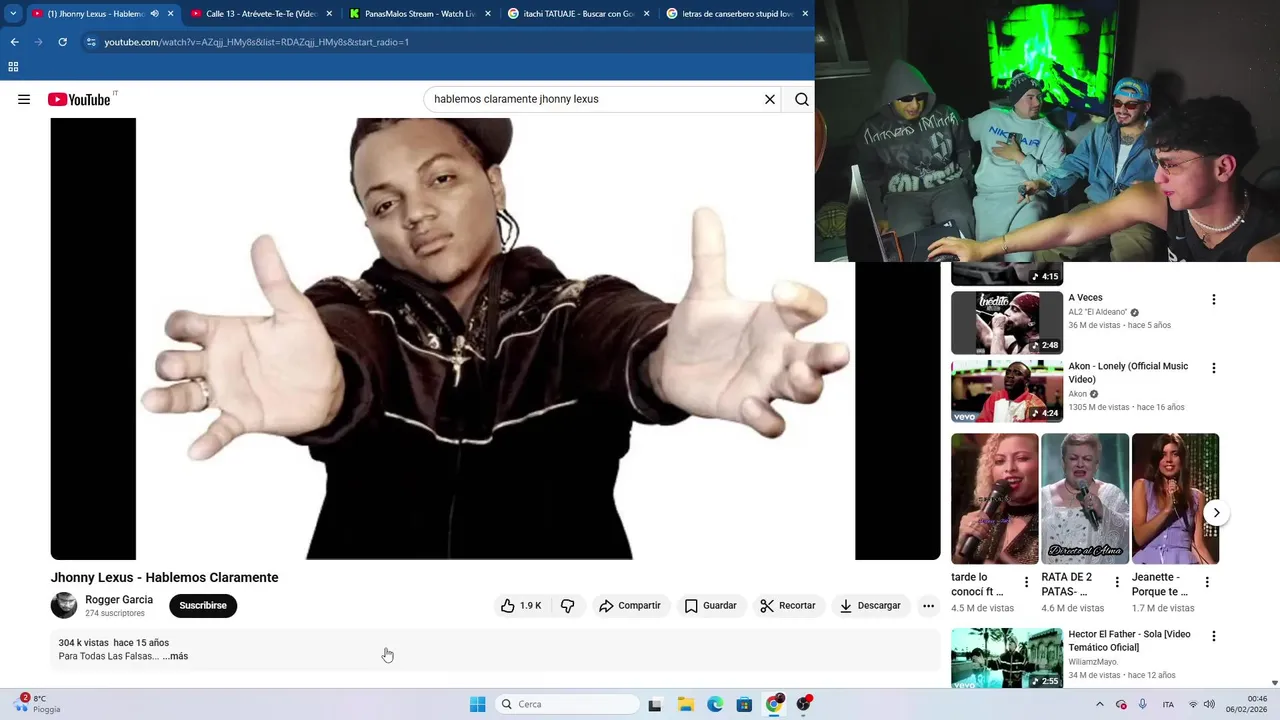This screenshot has width=1280, height=720.
Task: Click the URL address bar text
Action: tap(257, 42)
